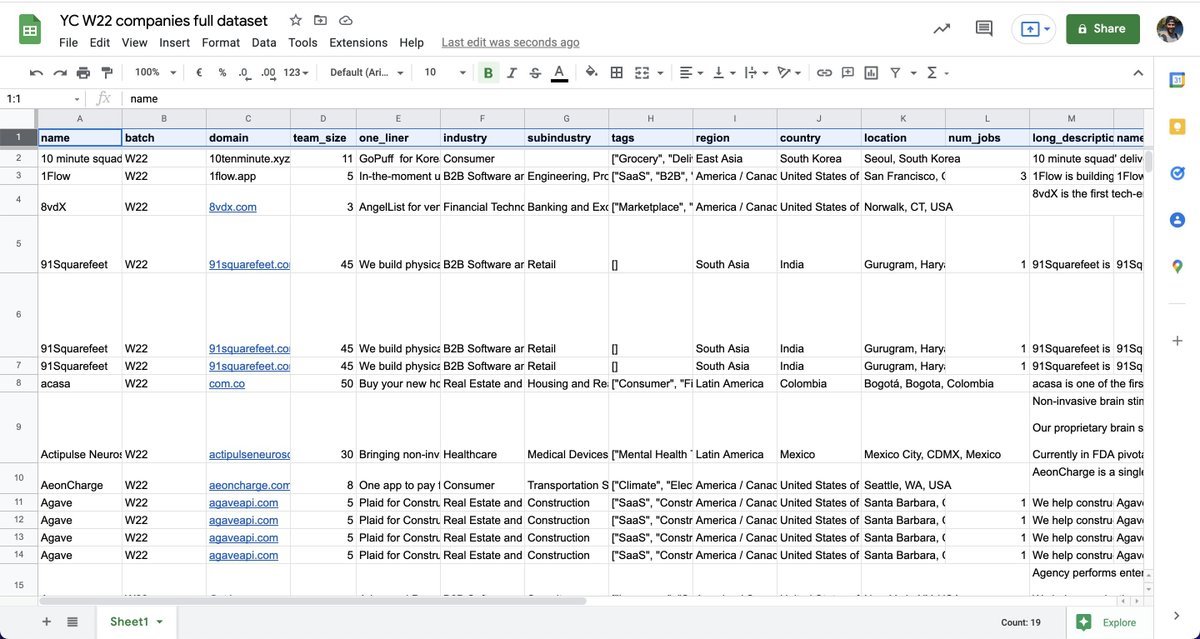1200x639 pixels.
Task: Redo the last undone action
Action: (60, 72)
